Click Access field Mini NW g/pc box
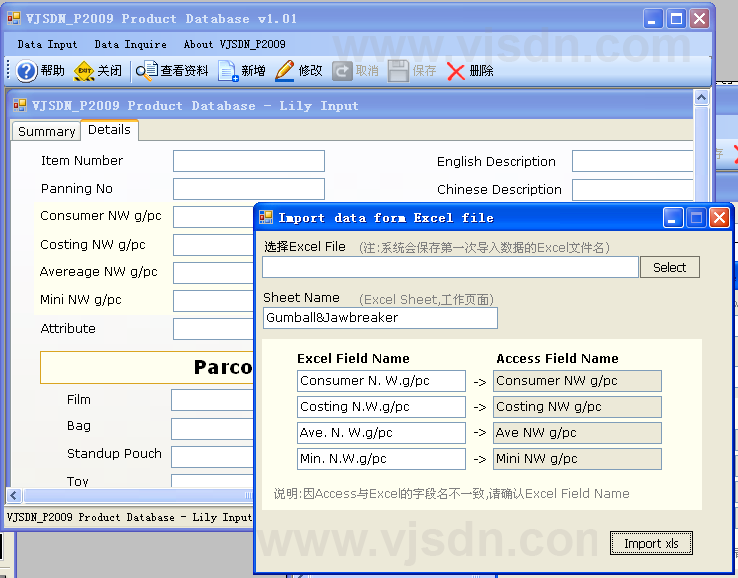738x578 pixels. click(577, 458)
